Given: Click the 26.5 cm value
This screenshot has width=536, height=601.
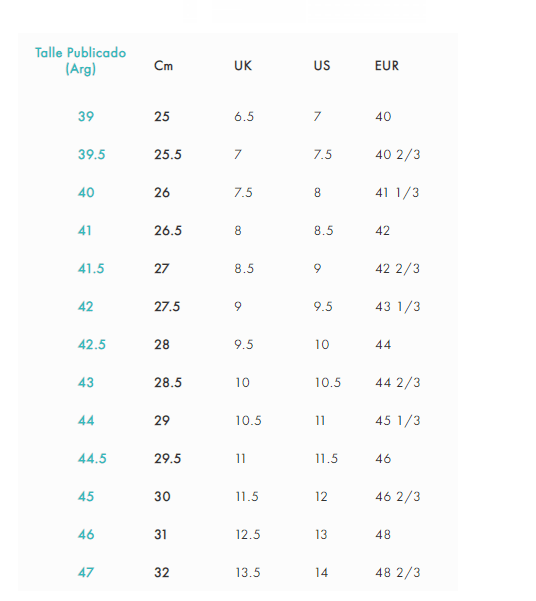Looking at the screenshot, I should pyautogui.click(x=168, y=230).
